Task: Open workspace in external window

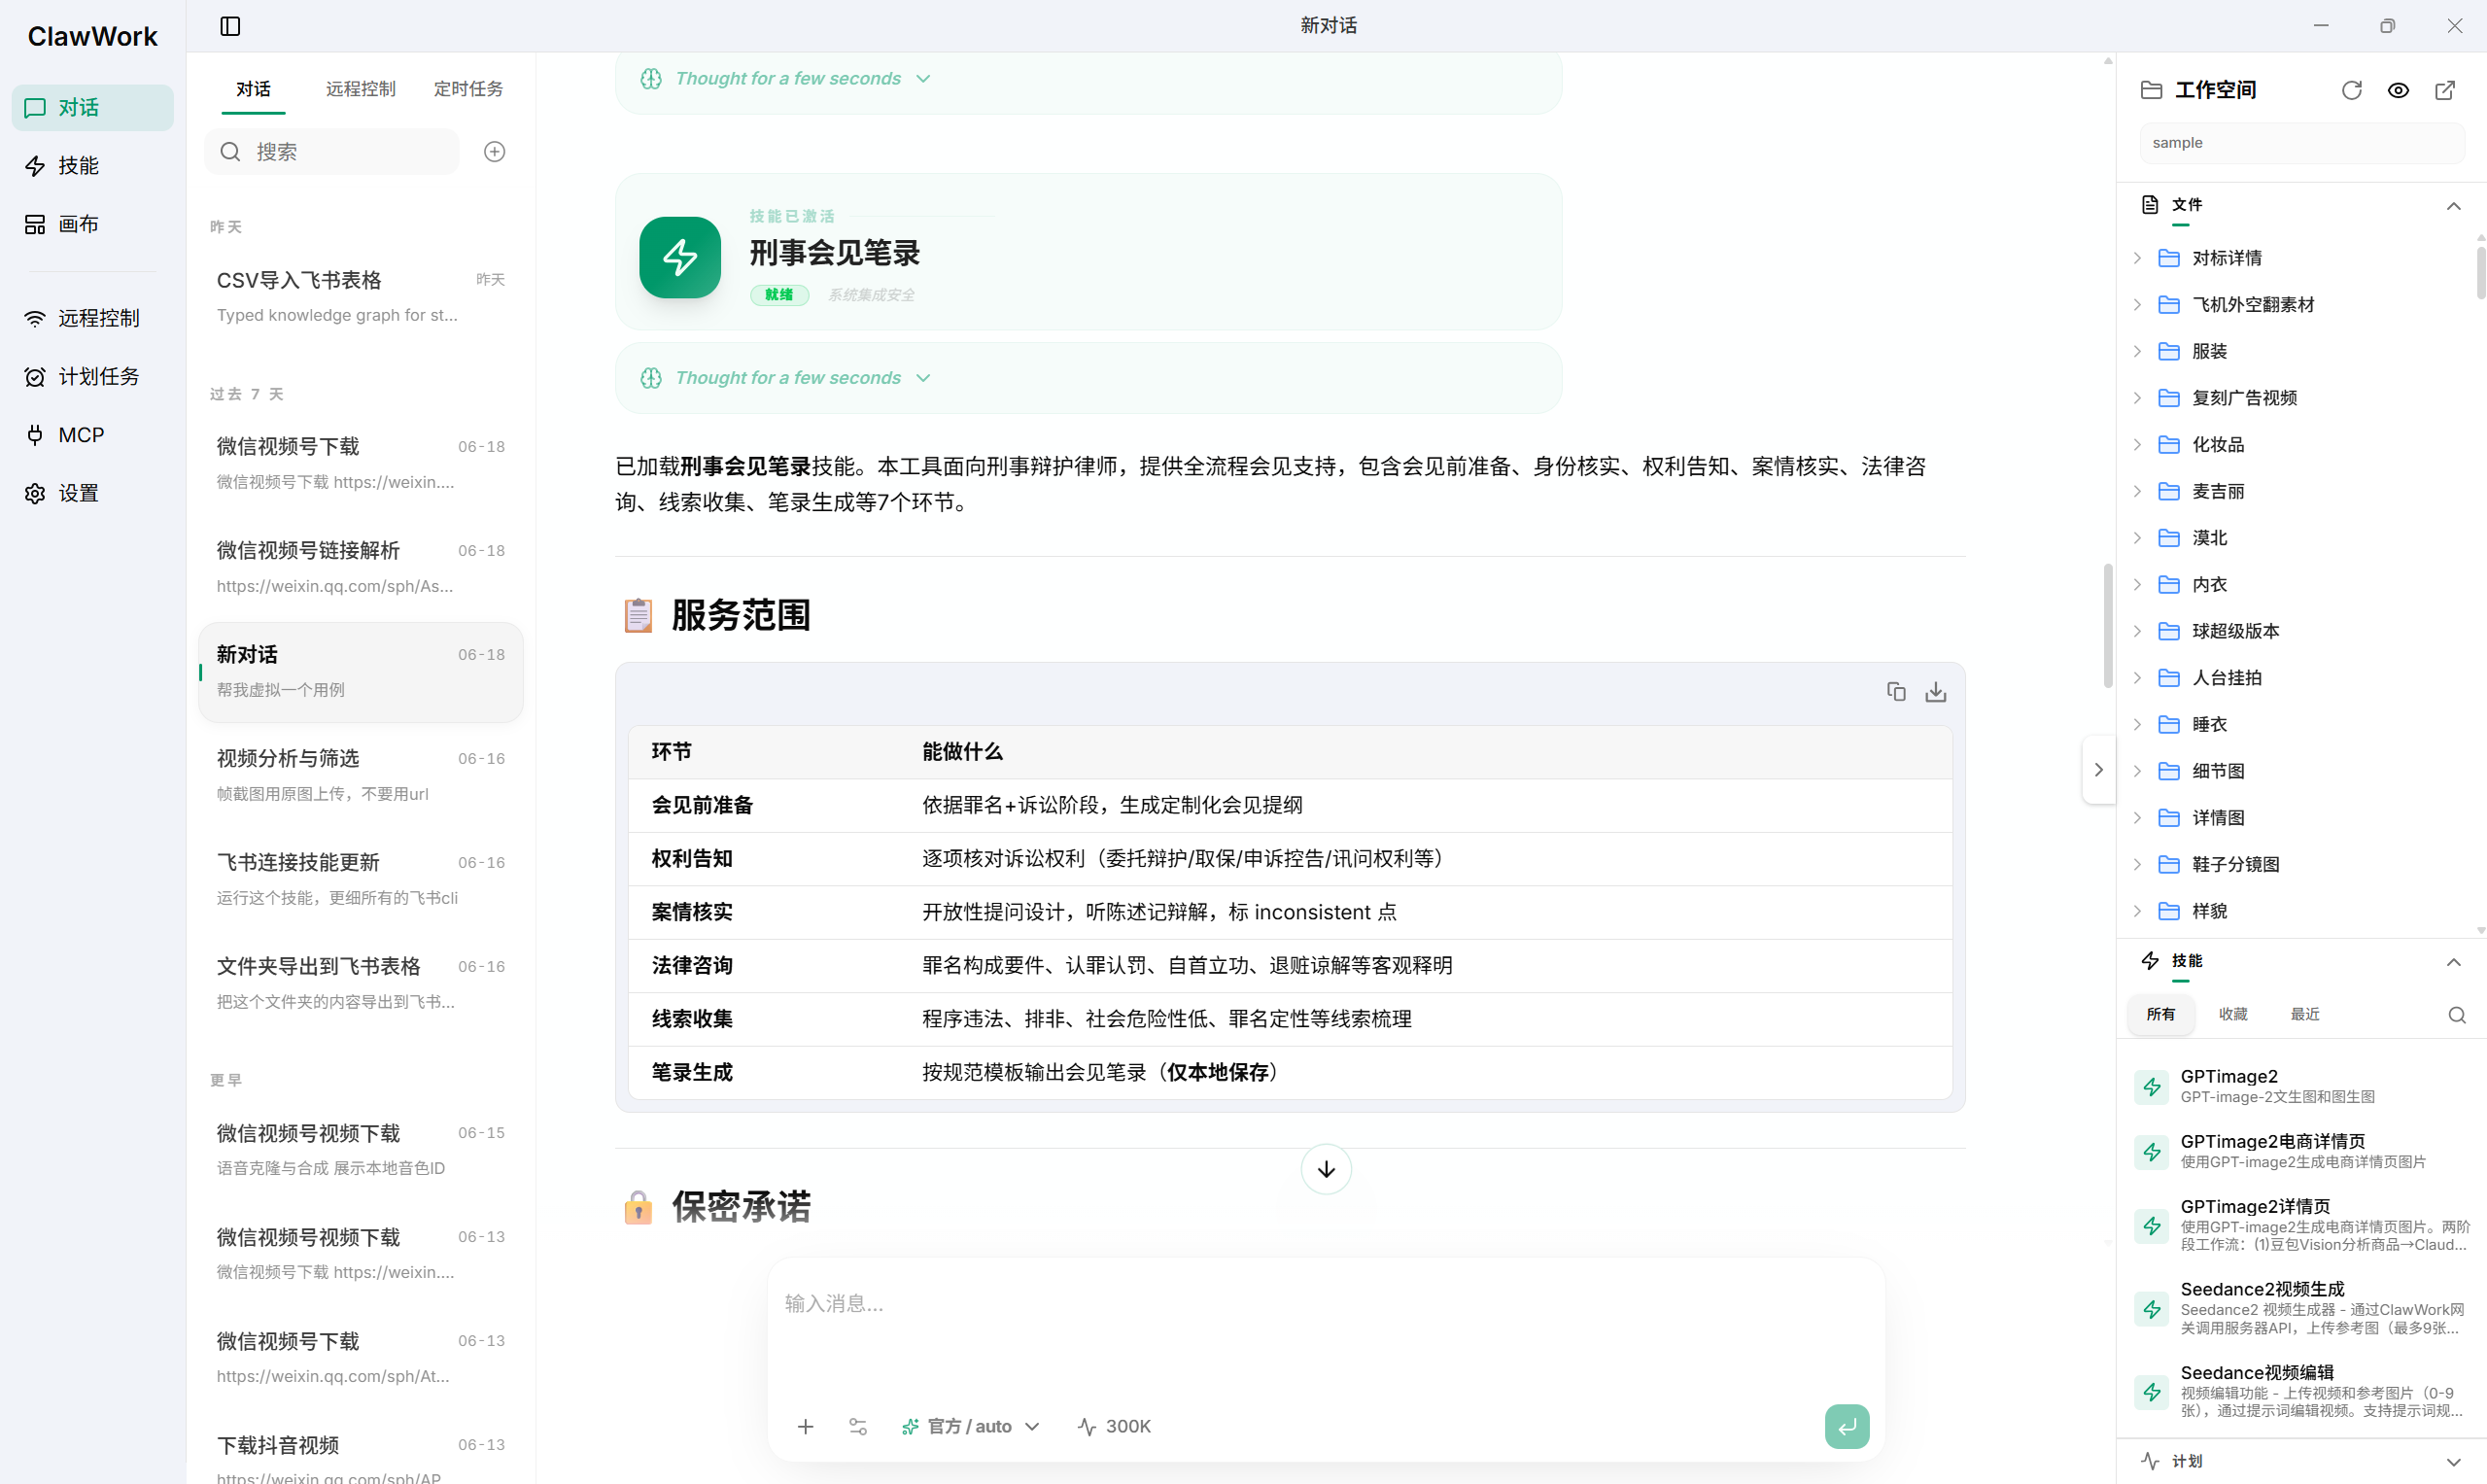Action: tap(2445, 90)
